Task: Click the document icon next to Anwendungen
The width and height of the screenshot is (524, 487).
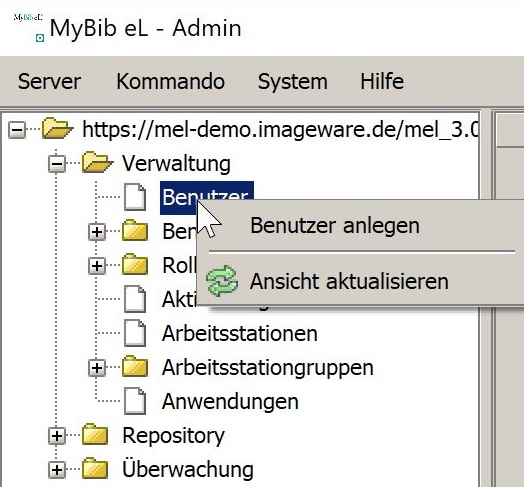Action: click(x=135, y=401)
